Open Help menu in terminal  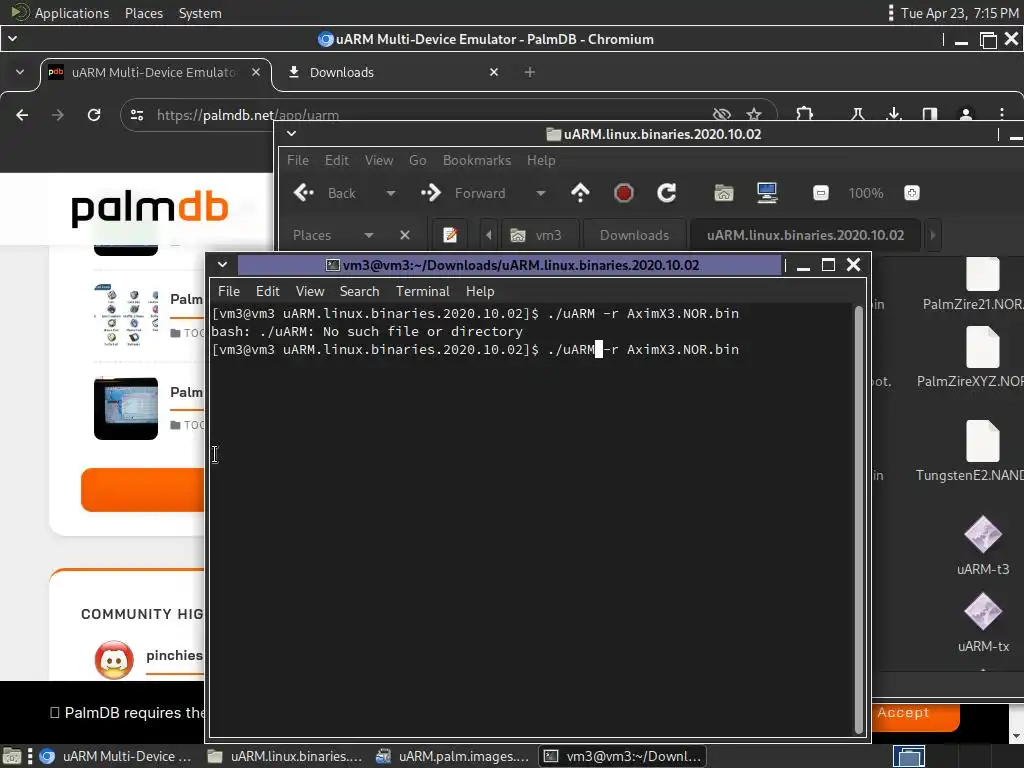(480, 291)
